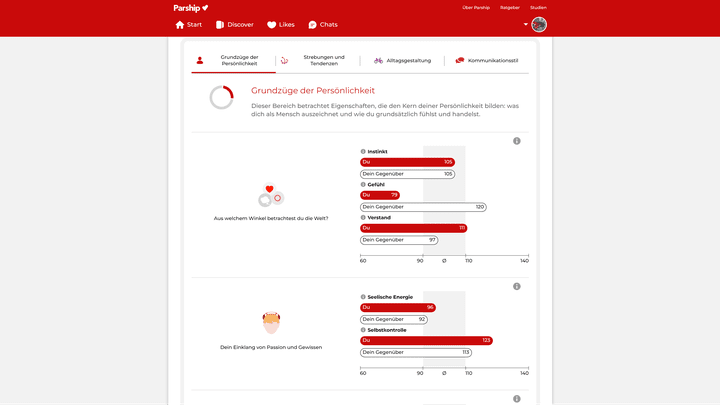
Task: Click the info icon beside Instinkt
Action: coord(363,152)
